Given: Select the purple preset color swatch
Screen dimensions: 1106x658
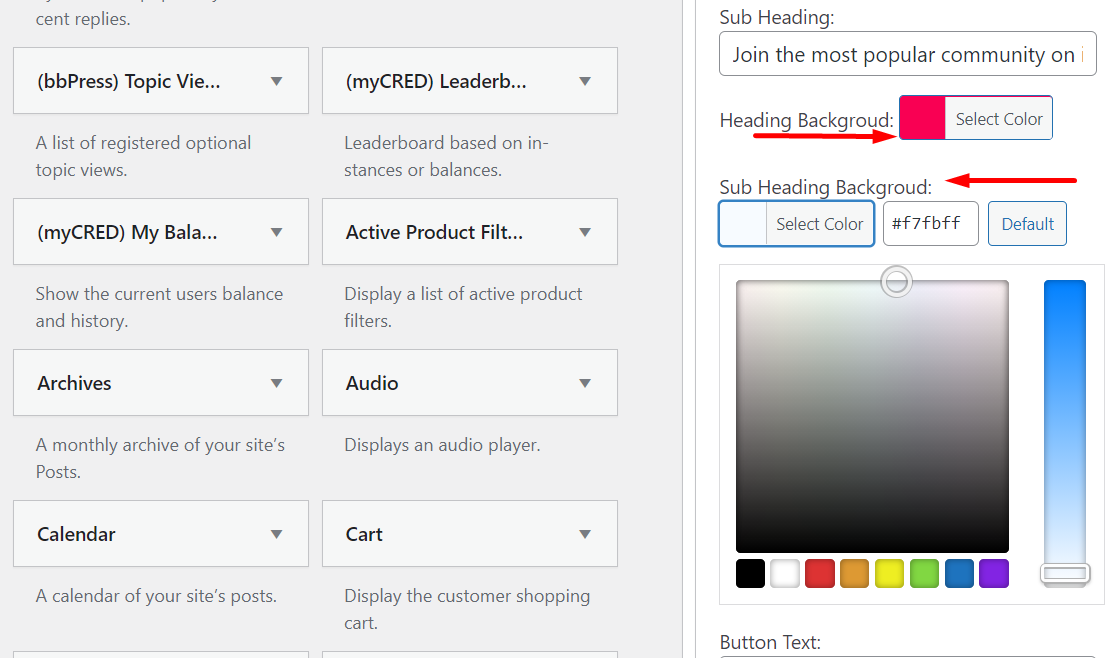Looking at the screenshot, I should (994, 573).
